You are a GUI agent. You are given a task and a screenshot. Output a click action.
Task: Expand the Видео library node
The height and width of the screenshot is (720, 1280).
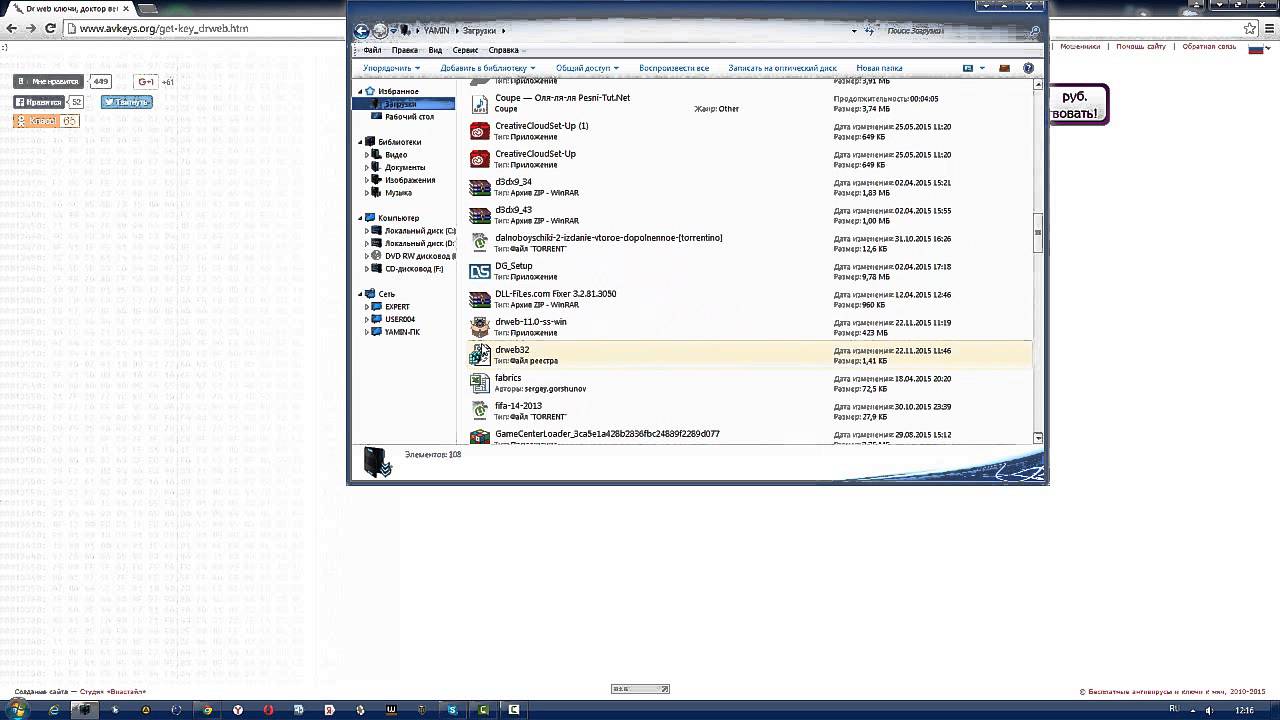click(367, 155)
